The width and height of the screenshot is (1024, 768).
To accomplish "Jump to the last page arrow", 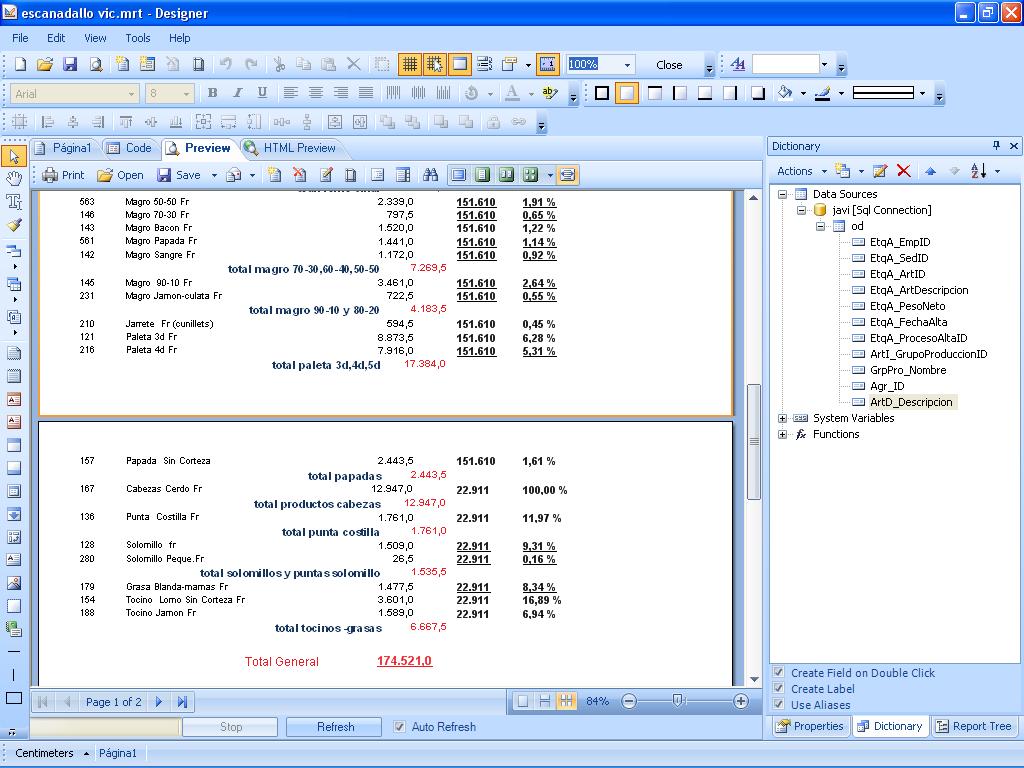I will click(182, 702).
